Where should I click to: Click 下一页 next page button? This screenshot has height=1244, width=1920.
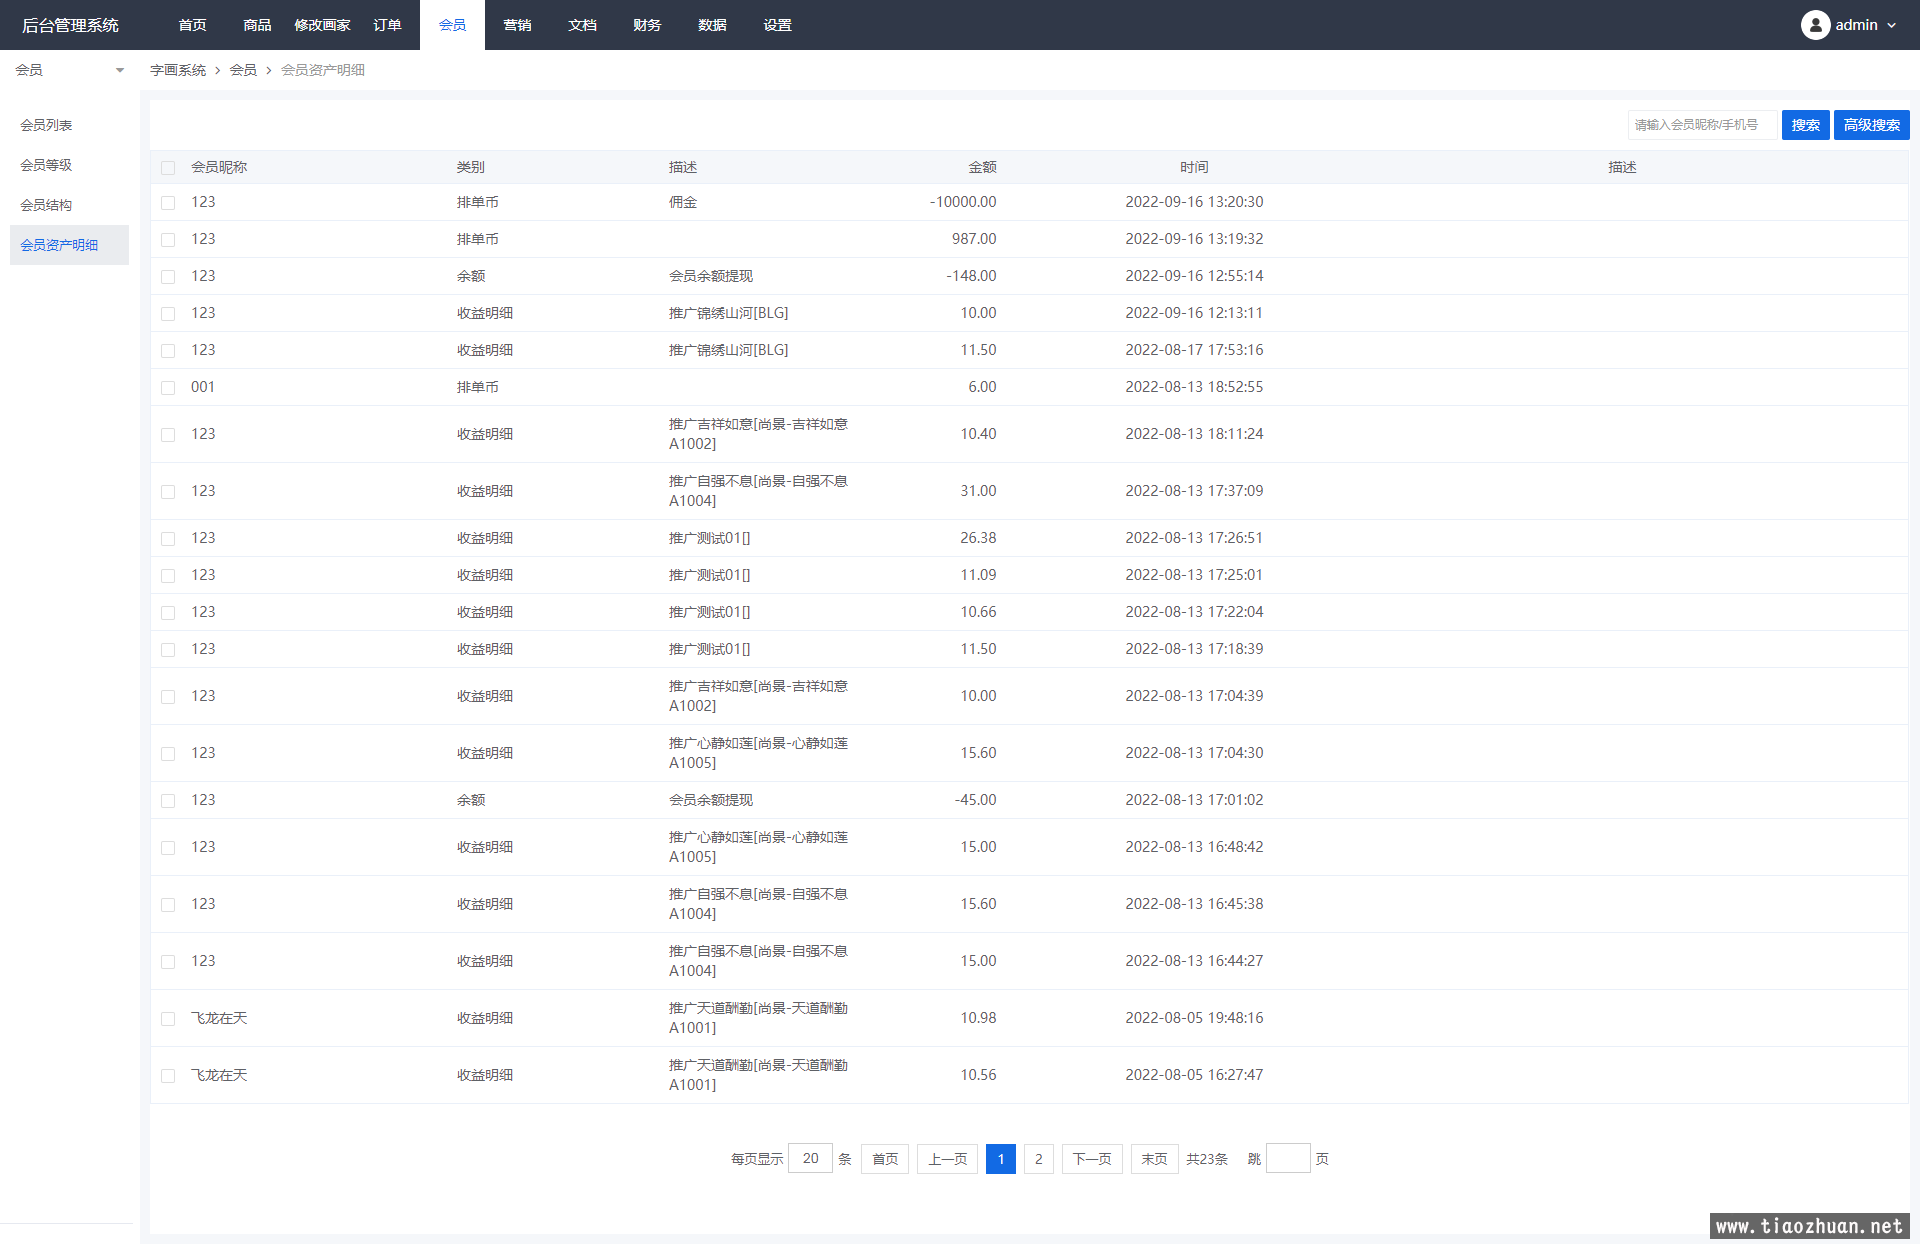click(1091, 1159)
